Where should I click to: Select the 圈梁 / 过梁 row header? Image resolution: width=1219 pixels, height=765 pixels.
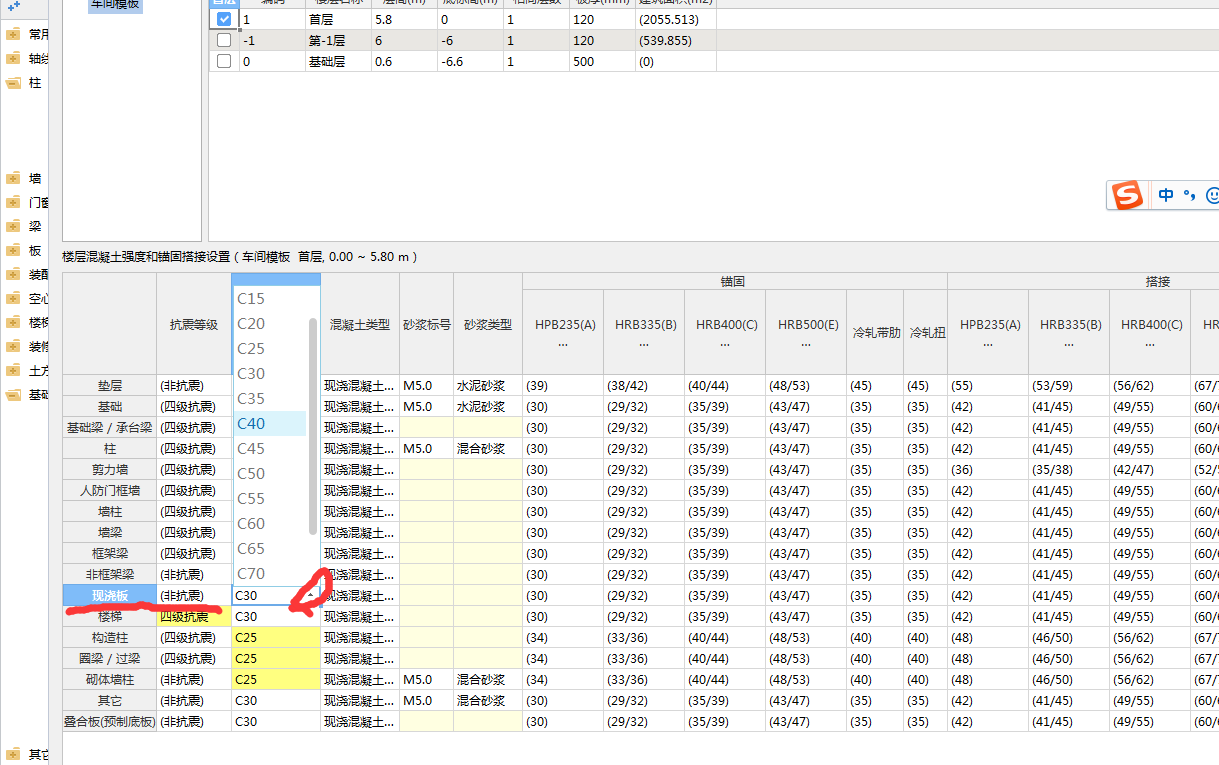[110, 658]
